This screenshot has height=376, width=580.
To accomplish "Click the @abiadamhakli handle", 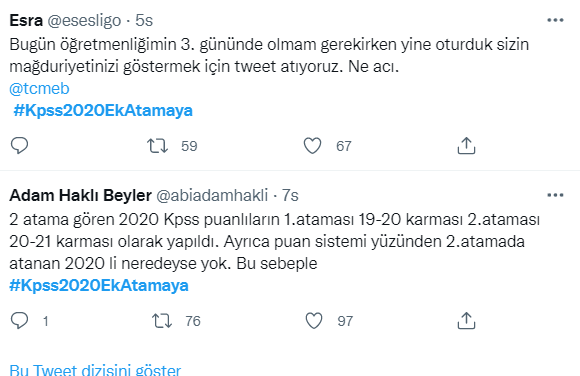I will coord(212,195).
